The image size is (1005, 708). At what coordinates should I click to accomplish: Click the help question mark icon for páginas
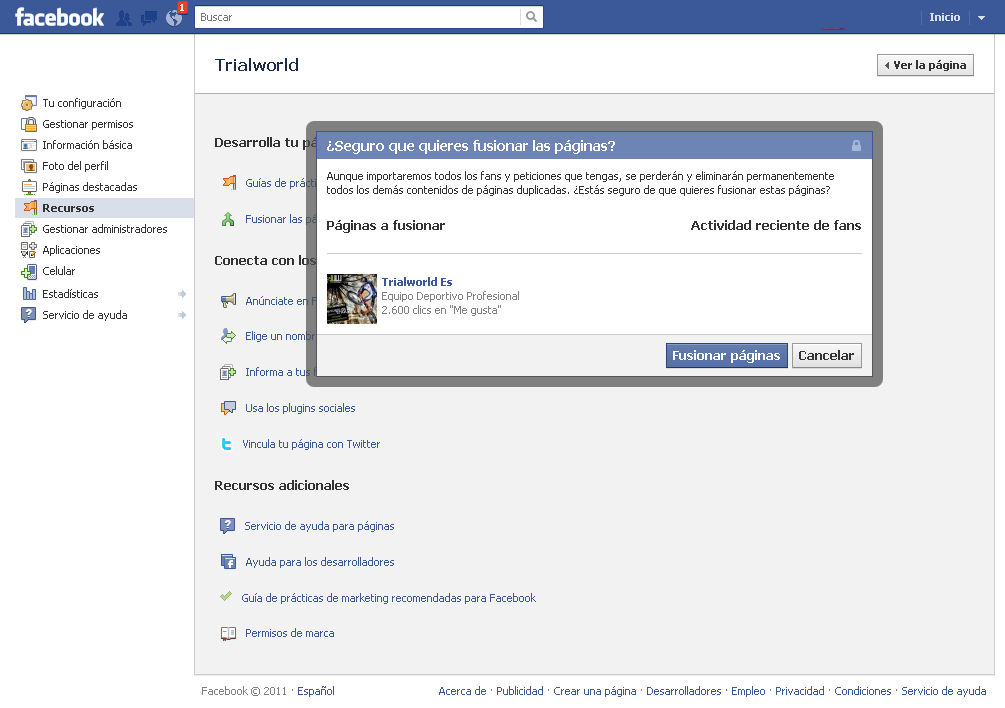[x=228, y=526]
